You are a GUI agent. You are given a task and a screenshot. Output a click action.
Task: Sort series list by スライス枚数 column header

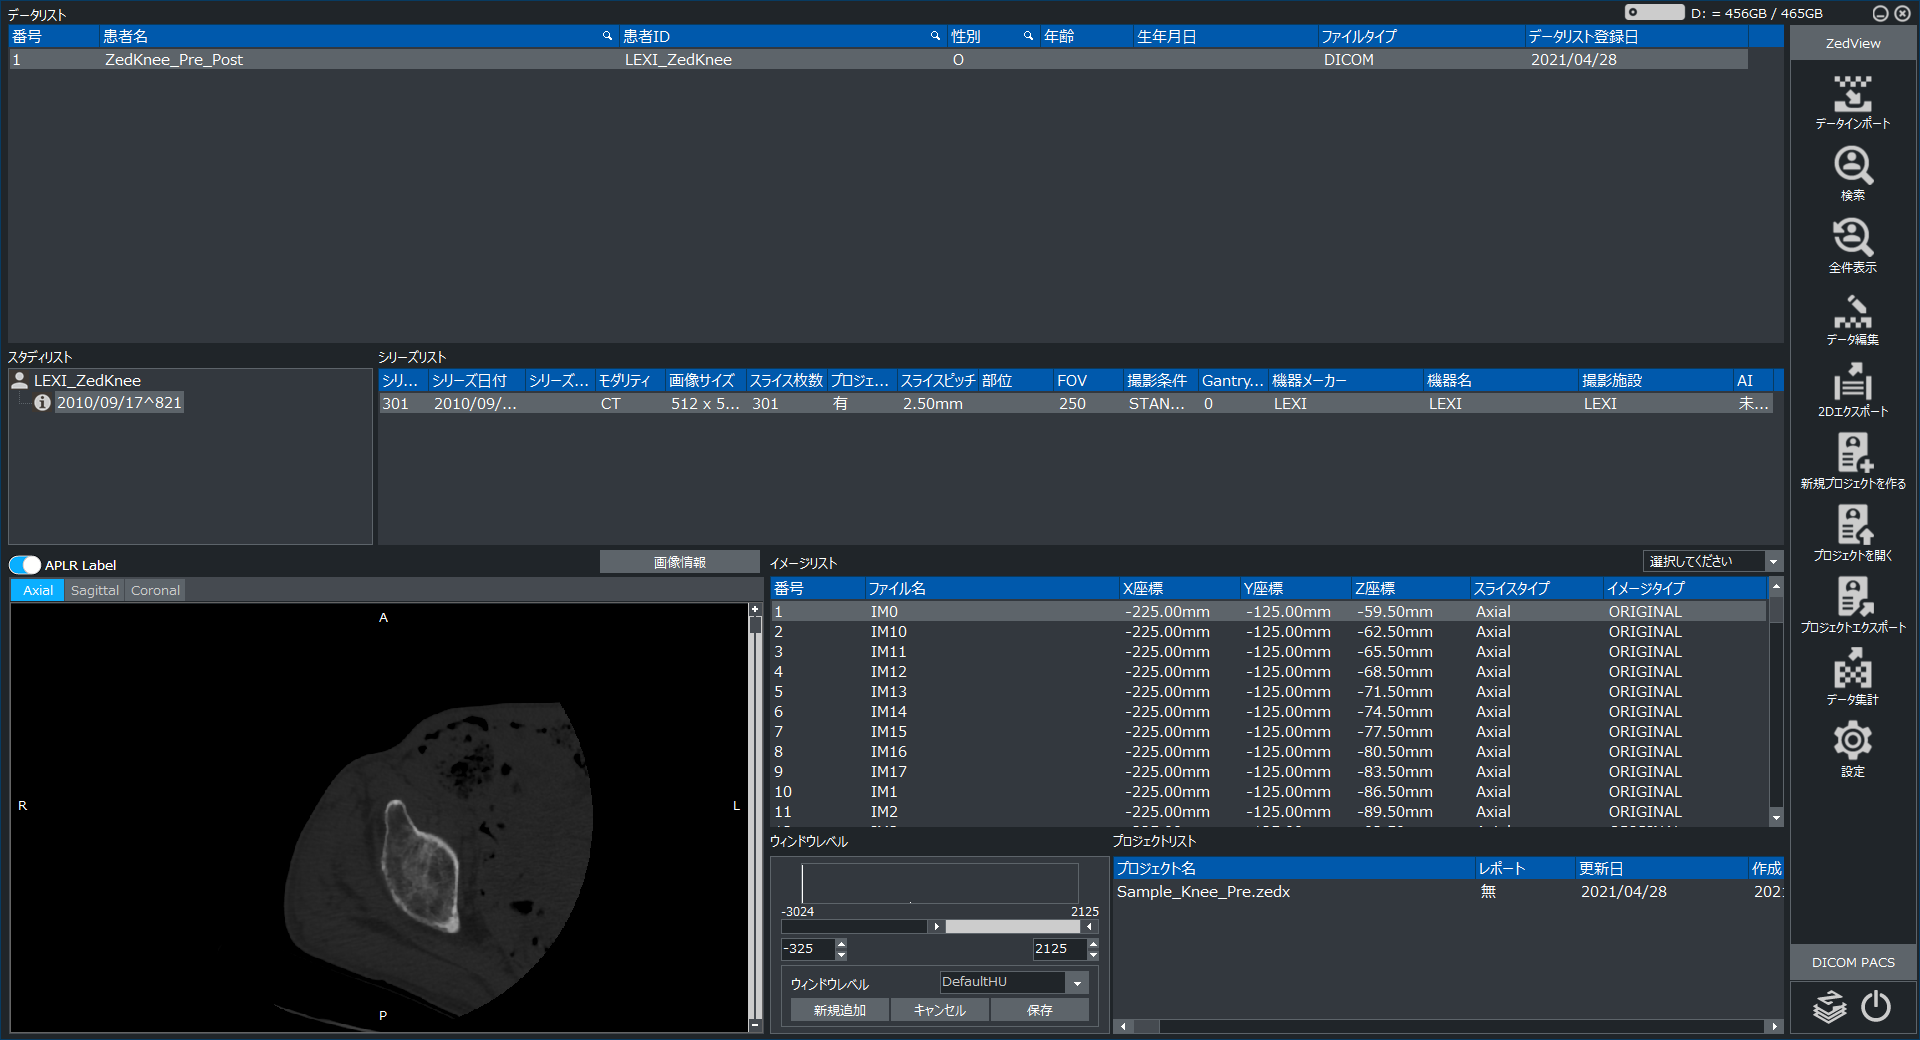pyautogui.click(x=786, y=380)
